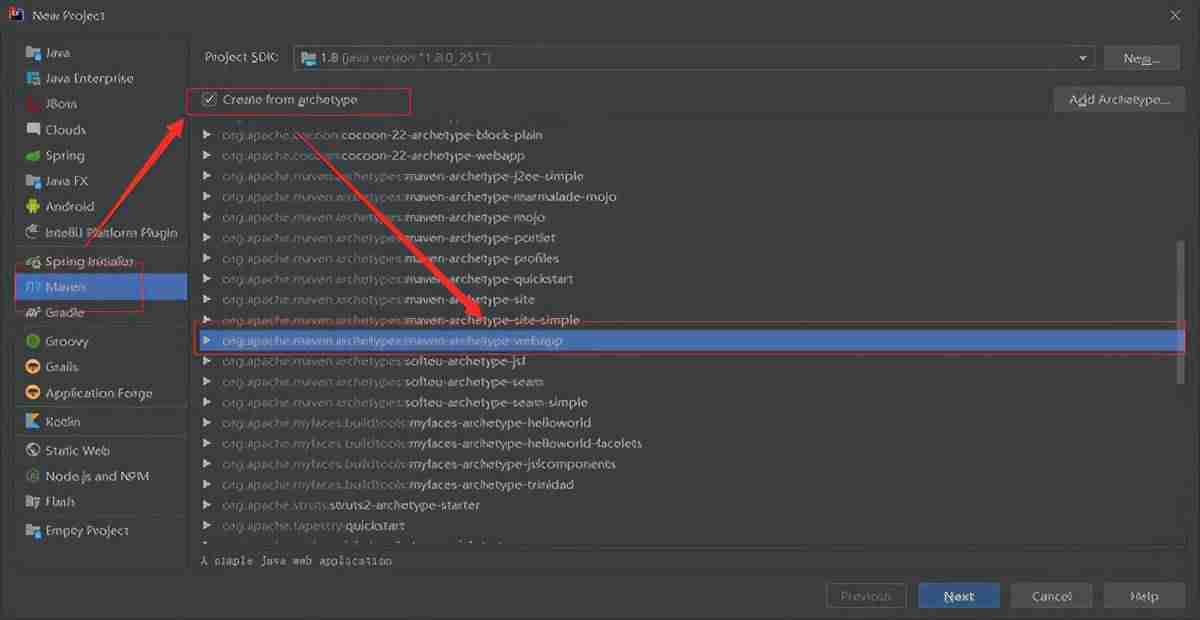Image resolution: width=1200 pixels, height=620 pixels.
Task: Open Help for the dialog
Action: coord(1143,596)
